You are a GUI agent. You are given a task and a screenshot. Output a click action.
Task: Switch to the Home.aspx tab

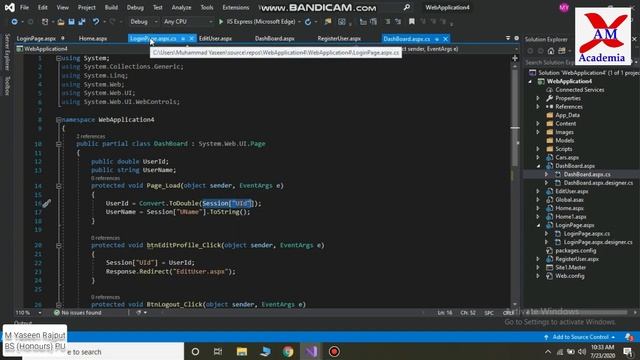(x=93, y=38)
